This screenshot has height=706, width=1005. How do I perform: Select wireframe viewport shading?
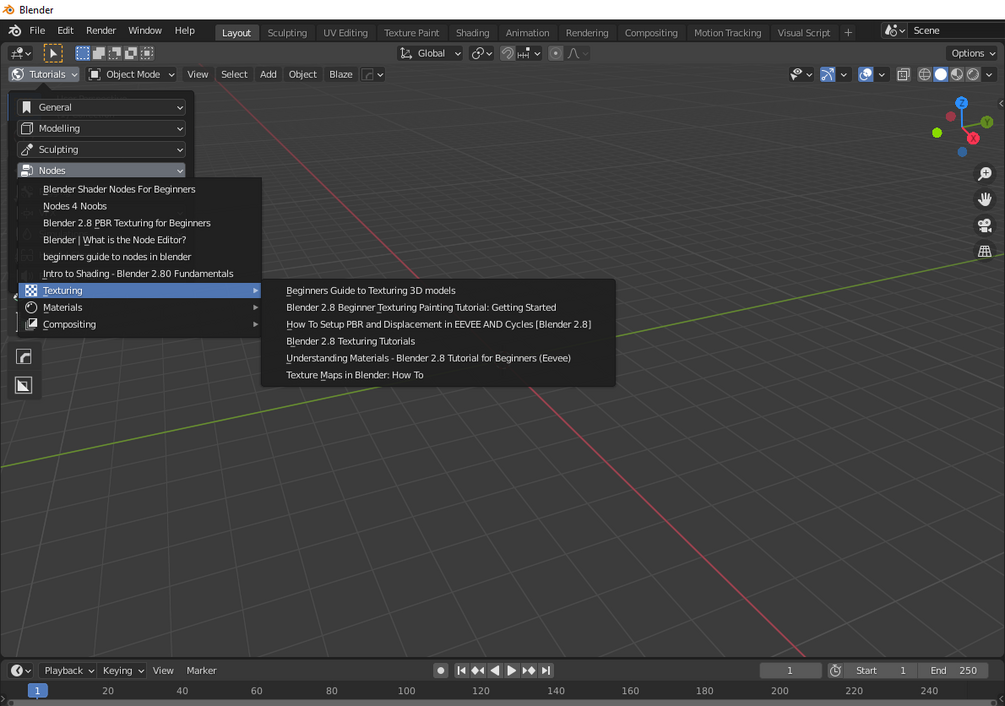tap(924, 74)
